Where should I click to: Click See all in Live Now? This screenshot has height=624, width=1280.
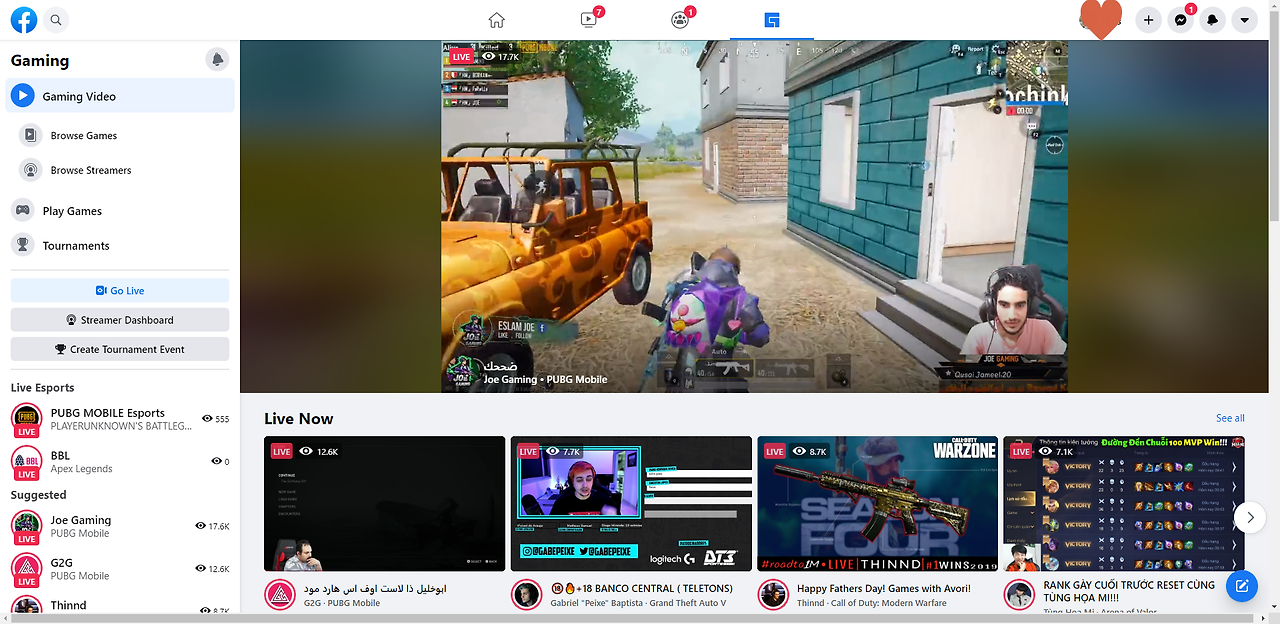[x=1230, y=418]
